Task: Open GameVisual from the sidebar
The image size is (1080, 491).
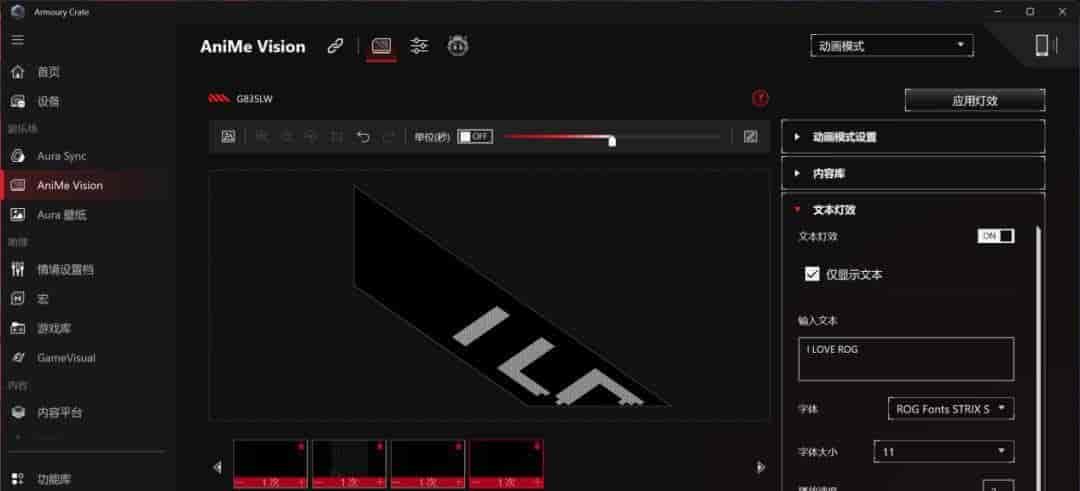Action: 66,358
